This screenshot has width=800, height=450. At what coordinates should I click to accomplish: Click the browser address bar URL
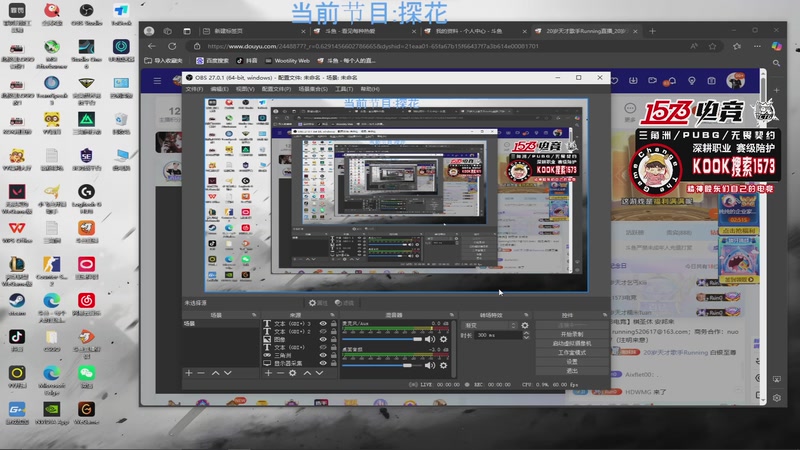pos(373,46)
